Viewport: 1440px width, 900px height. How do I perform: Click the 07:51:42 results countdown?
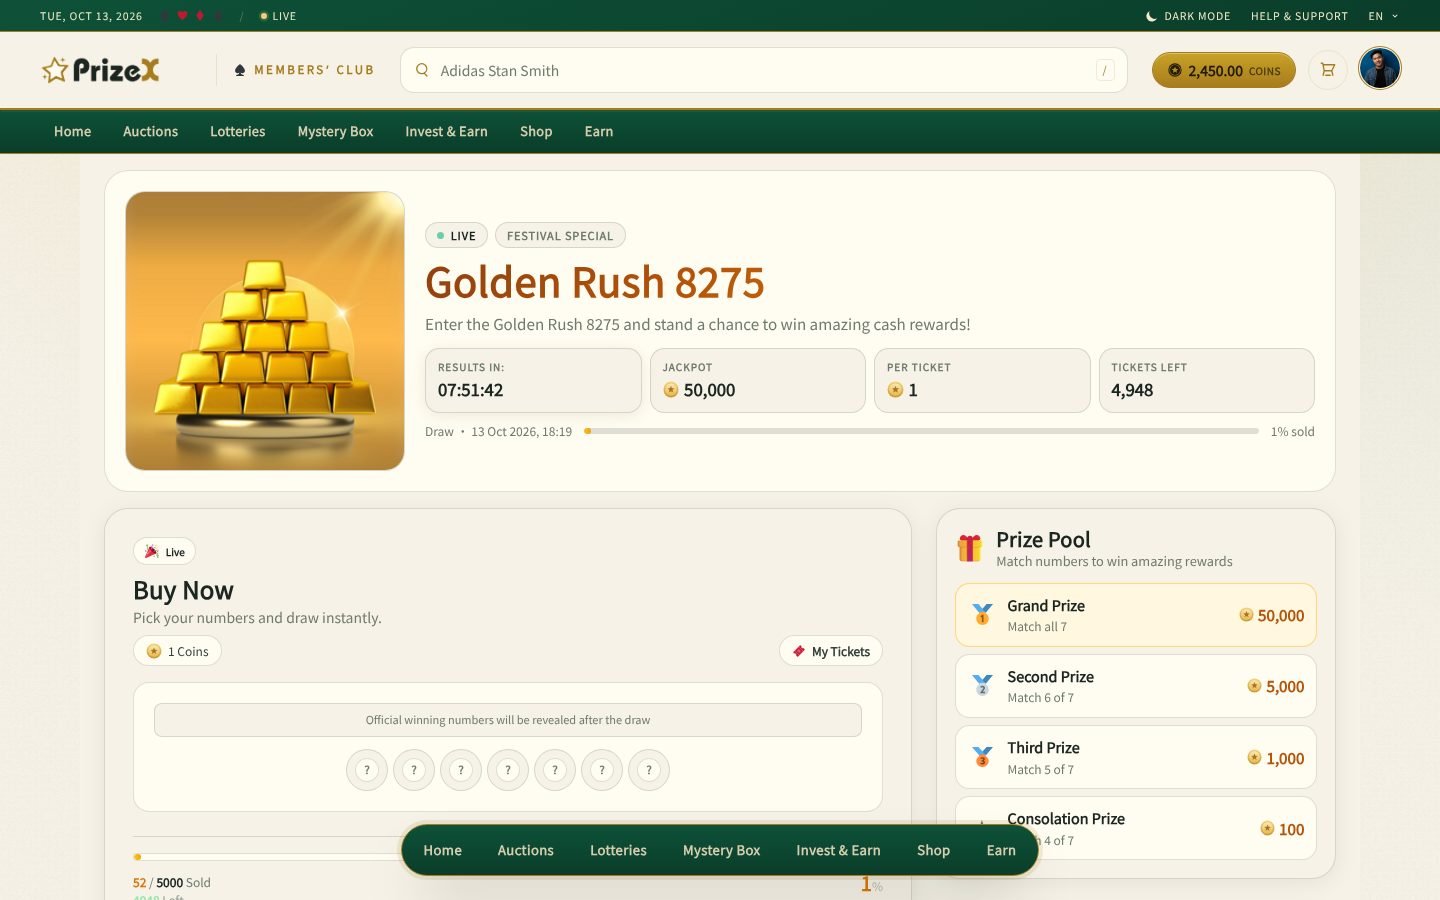tap(470, 390)
